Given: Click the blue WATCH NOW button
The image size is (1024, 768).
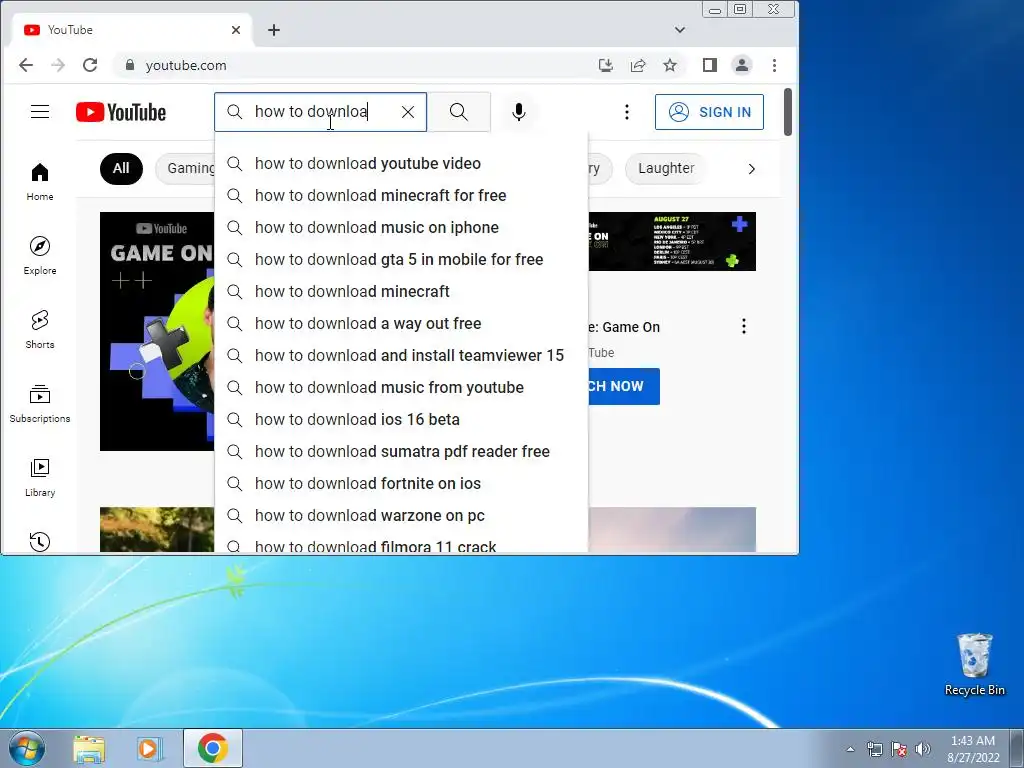Looking at the screenshot, I should 624,386.
